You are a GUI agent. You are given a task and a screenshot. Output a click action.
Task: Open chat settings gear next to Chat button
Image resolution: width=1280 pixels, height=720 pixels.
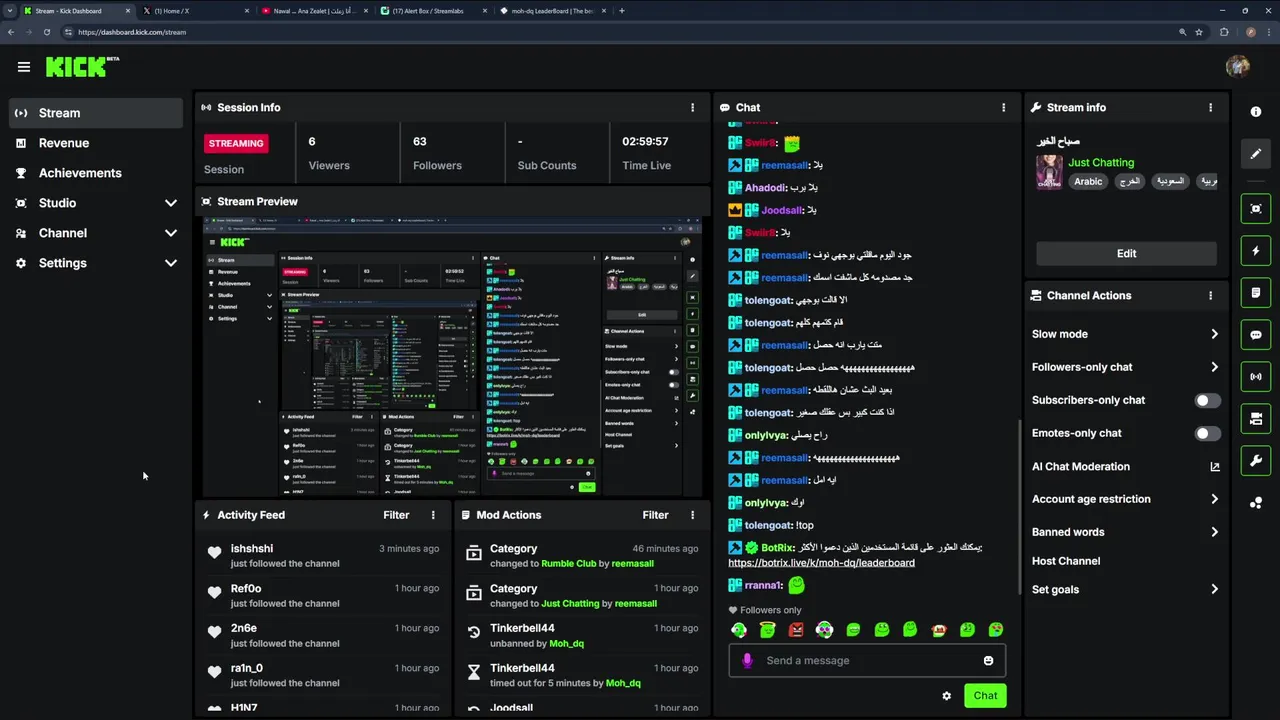pyautogui.click(x=946, y=696)
